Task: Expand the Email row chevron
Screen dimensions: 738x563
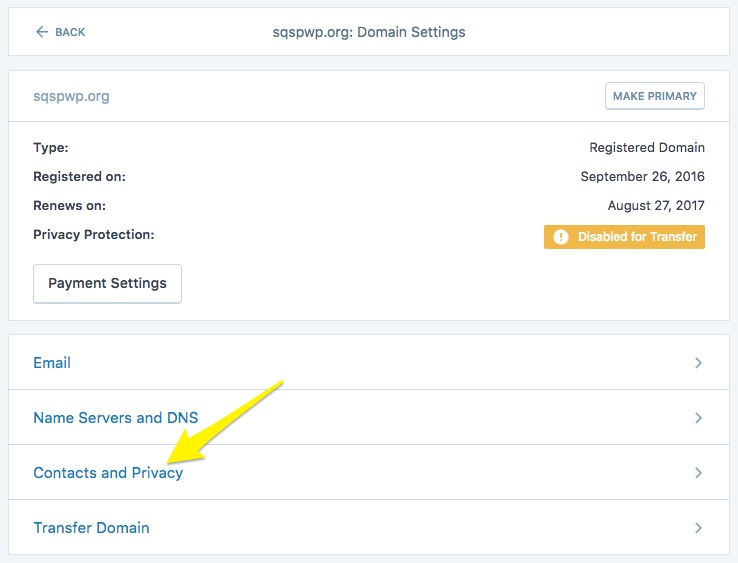Action: (x=698, y=363)
